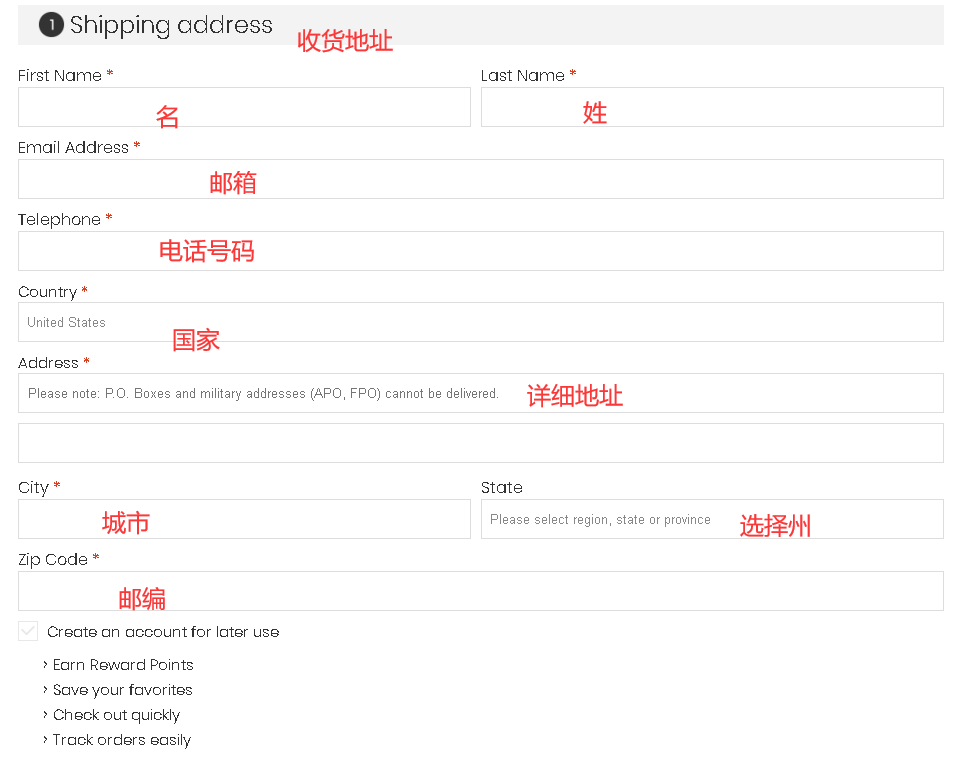Click the Shipping address section heading
This screenshot has width=959, height=765.
coord(171,25)
